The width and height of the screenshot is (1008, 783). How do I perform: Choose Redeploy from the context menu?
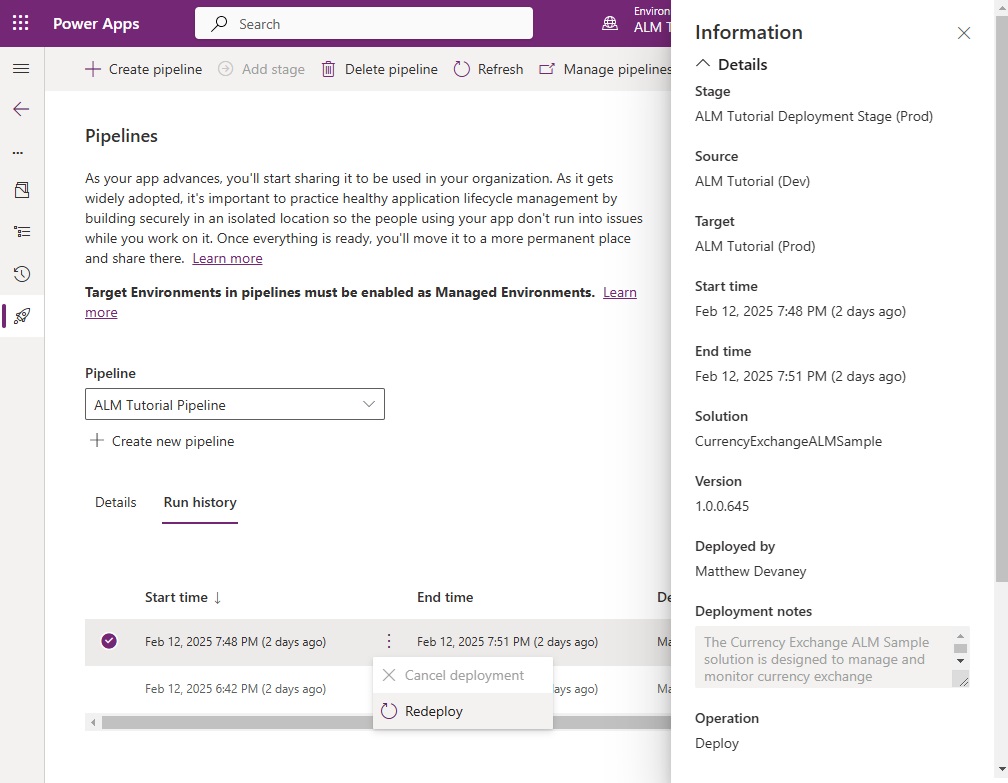pyautogui.click(x=463, y=711)
